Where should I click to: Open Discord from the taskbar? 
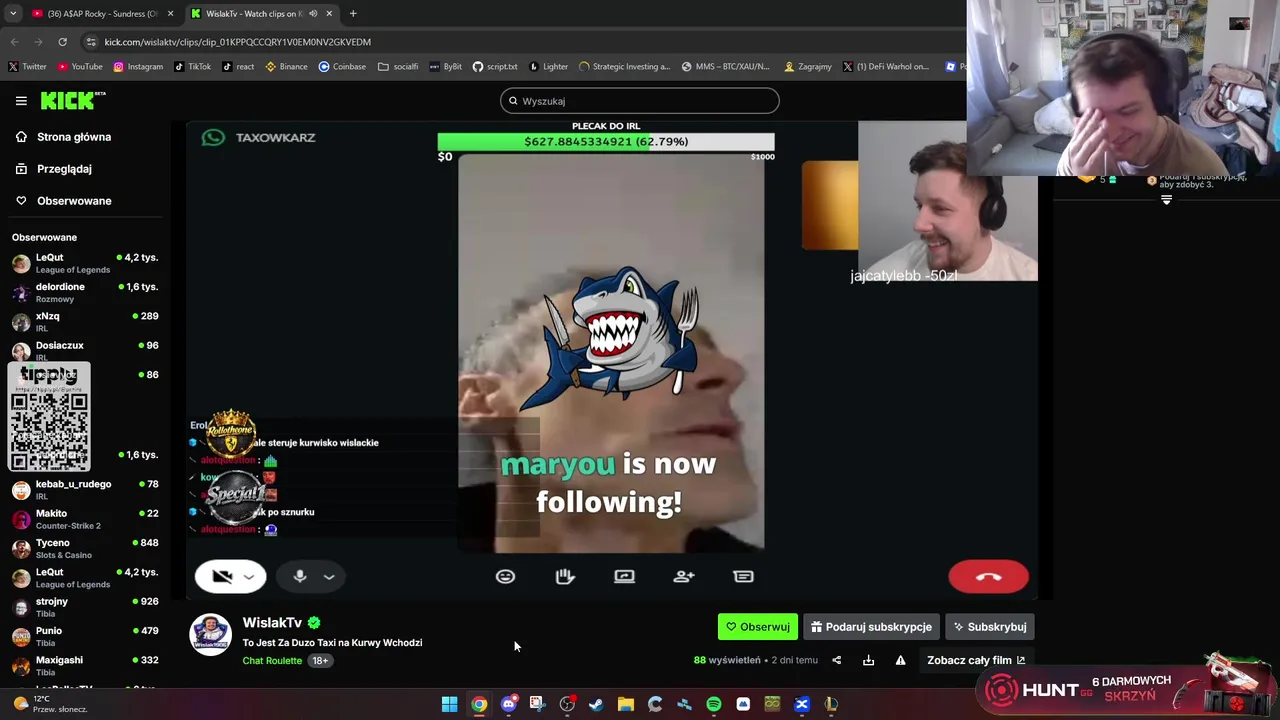coord(509,704)
